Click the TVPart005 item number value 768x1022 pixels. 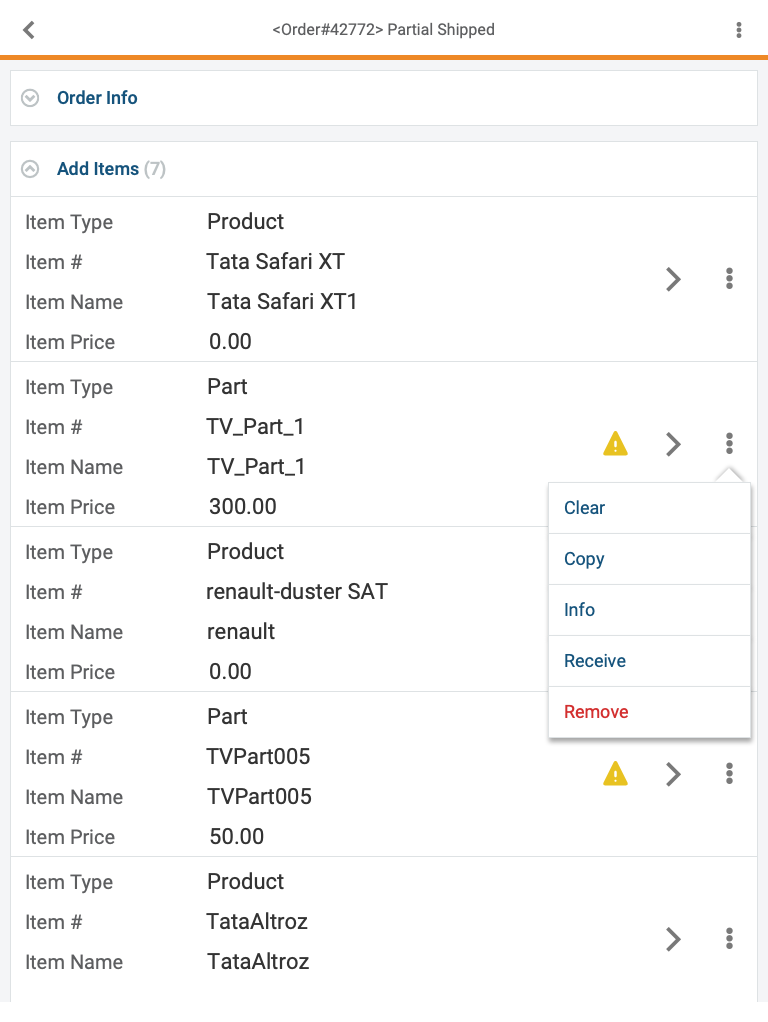pyautogui.click(x=258, y=756)
